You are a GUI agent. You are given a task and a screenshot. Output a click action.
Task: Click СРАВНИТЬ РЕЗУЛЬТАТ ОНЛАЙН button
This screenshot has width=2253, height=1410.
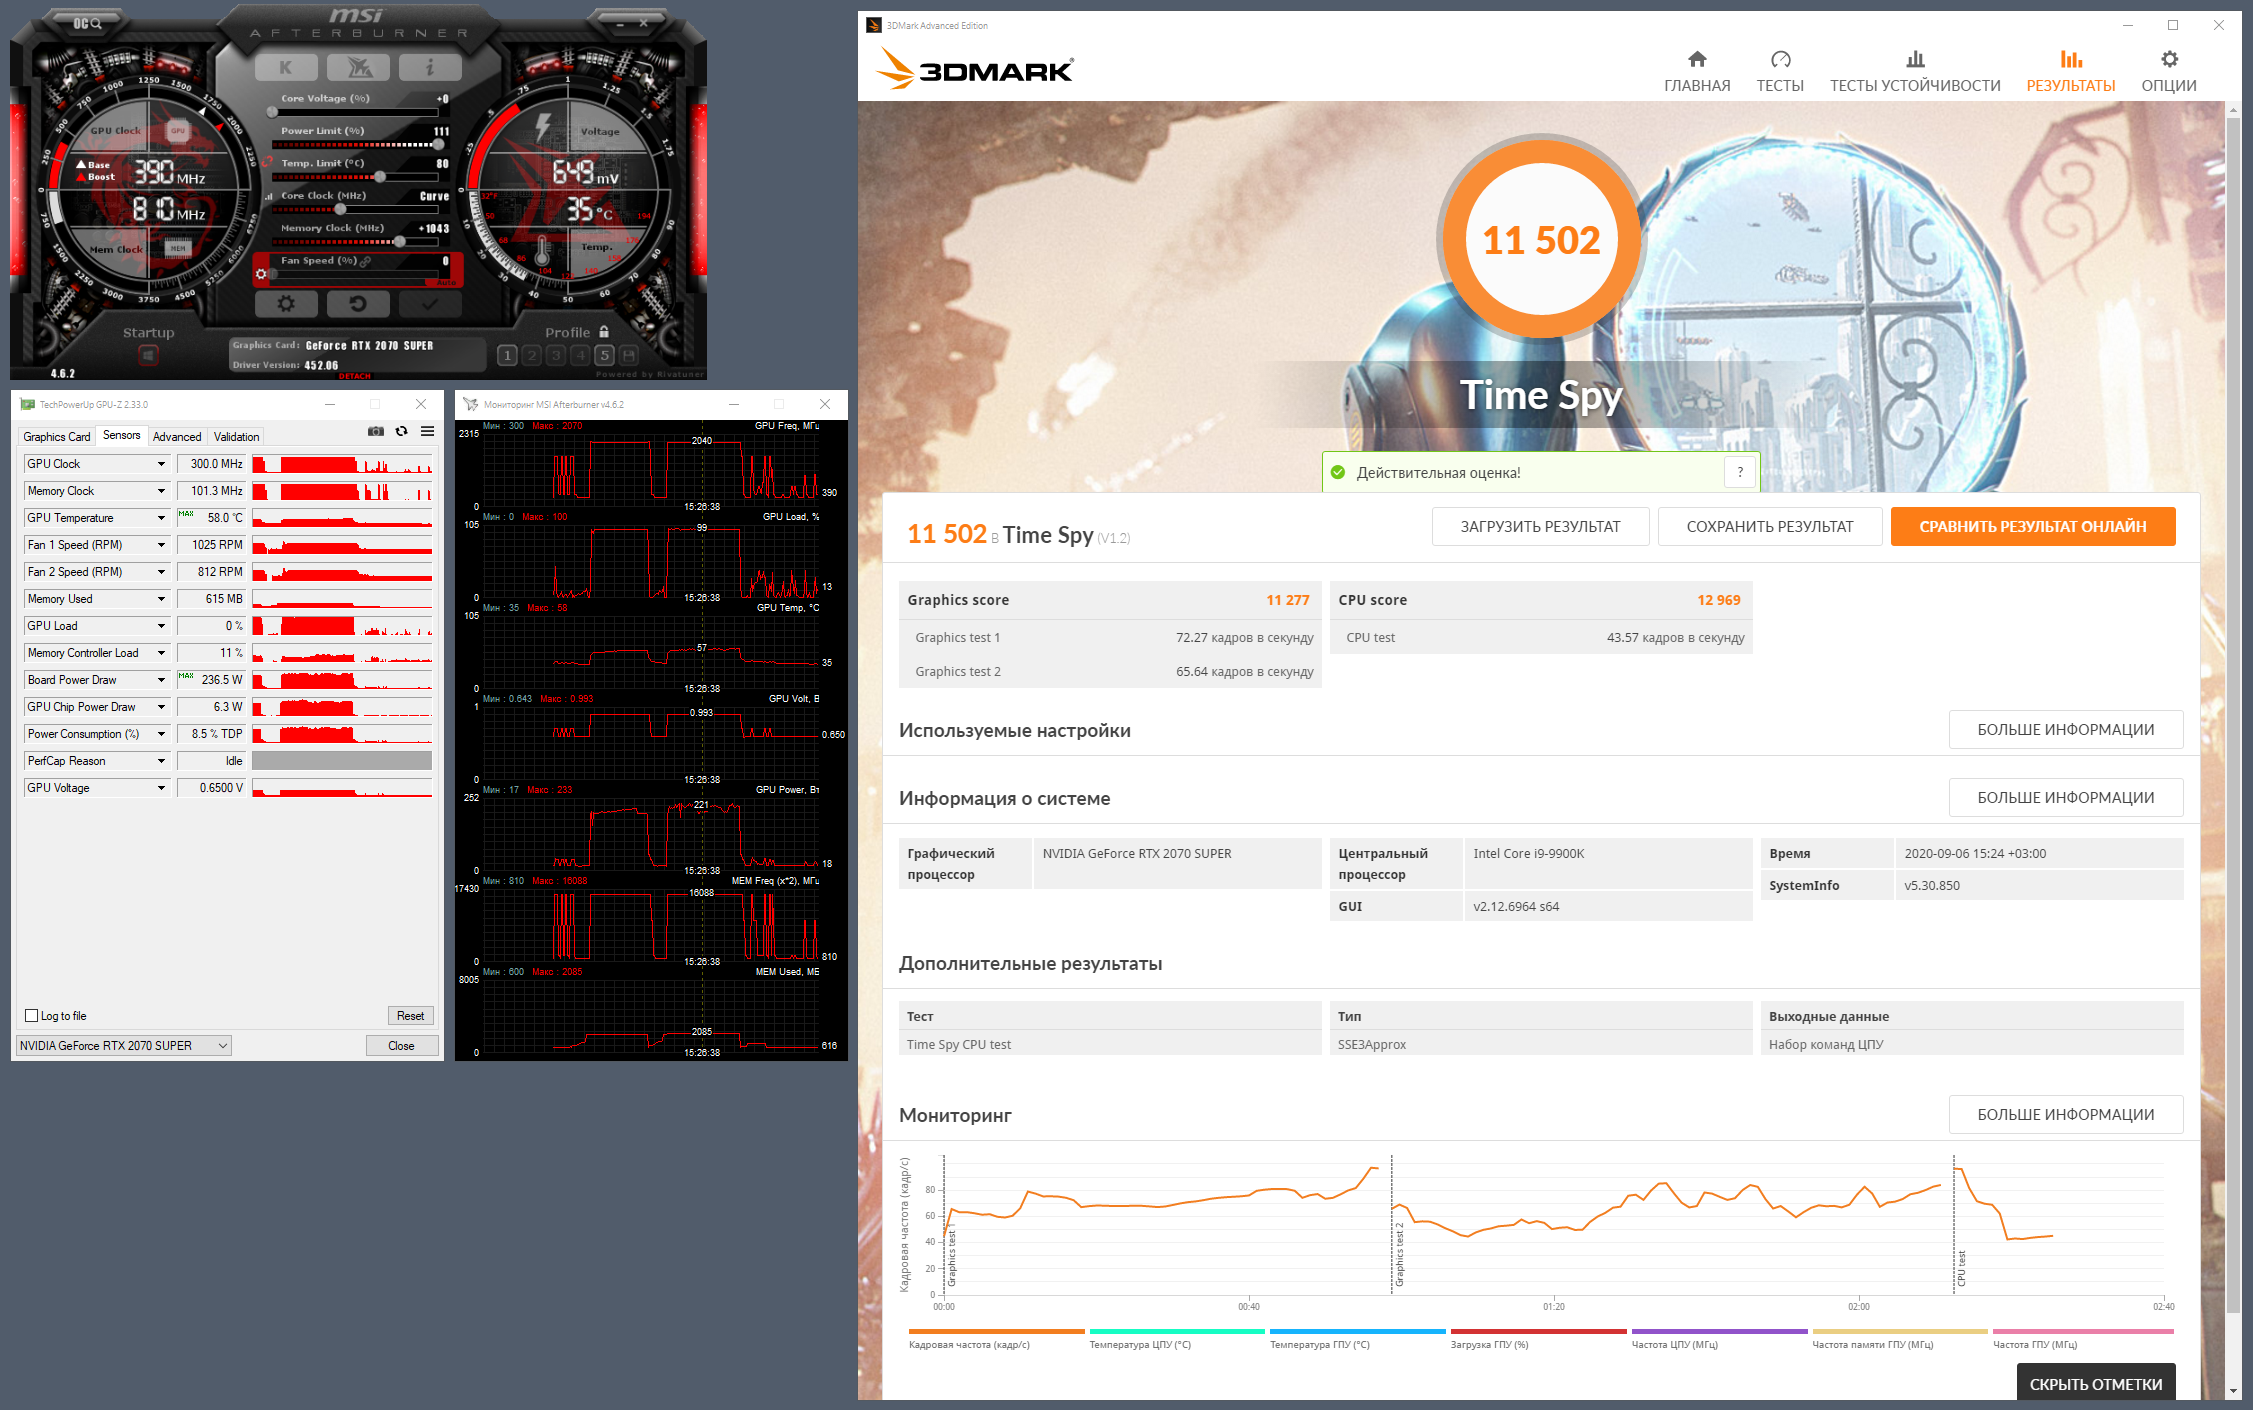pyautogui.click(x=2032, y=527)
